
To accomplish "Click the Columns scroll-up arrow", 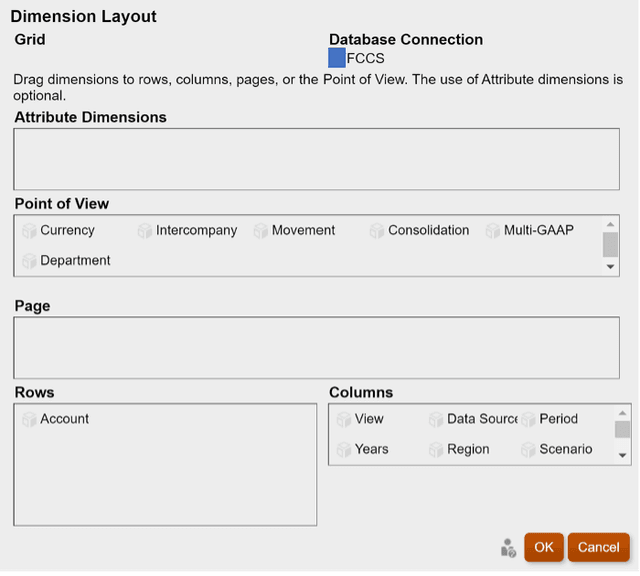I will [622, 413].
